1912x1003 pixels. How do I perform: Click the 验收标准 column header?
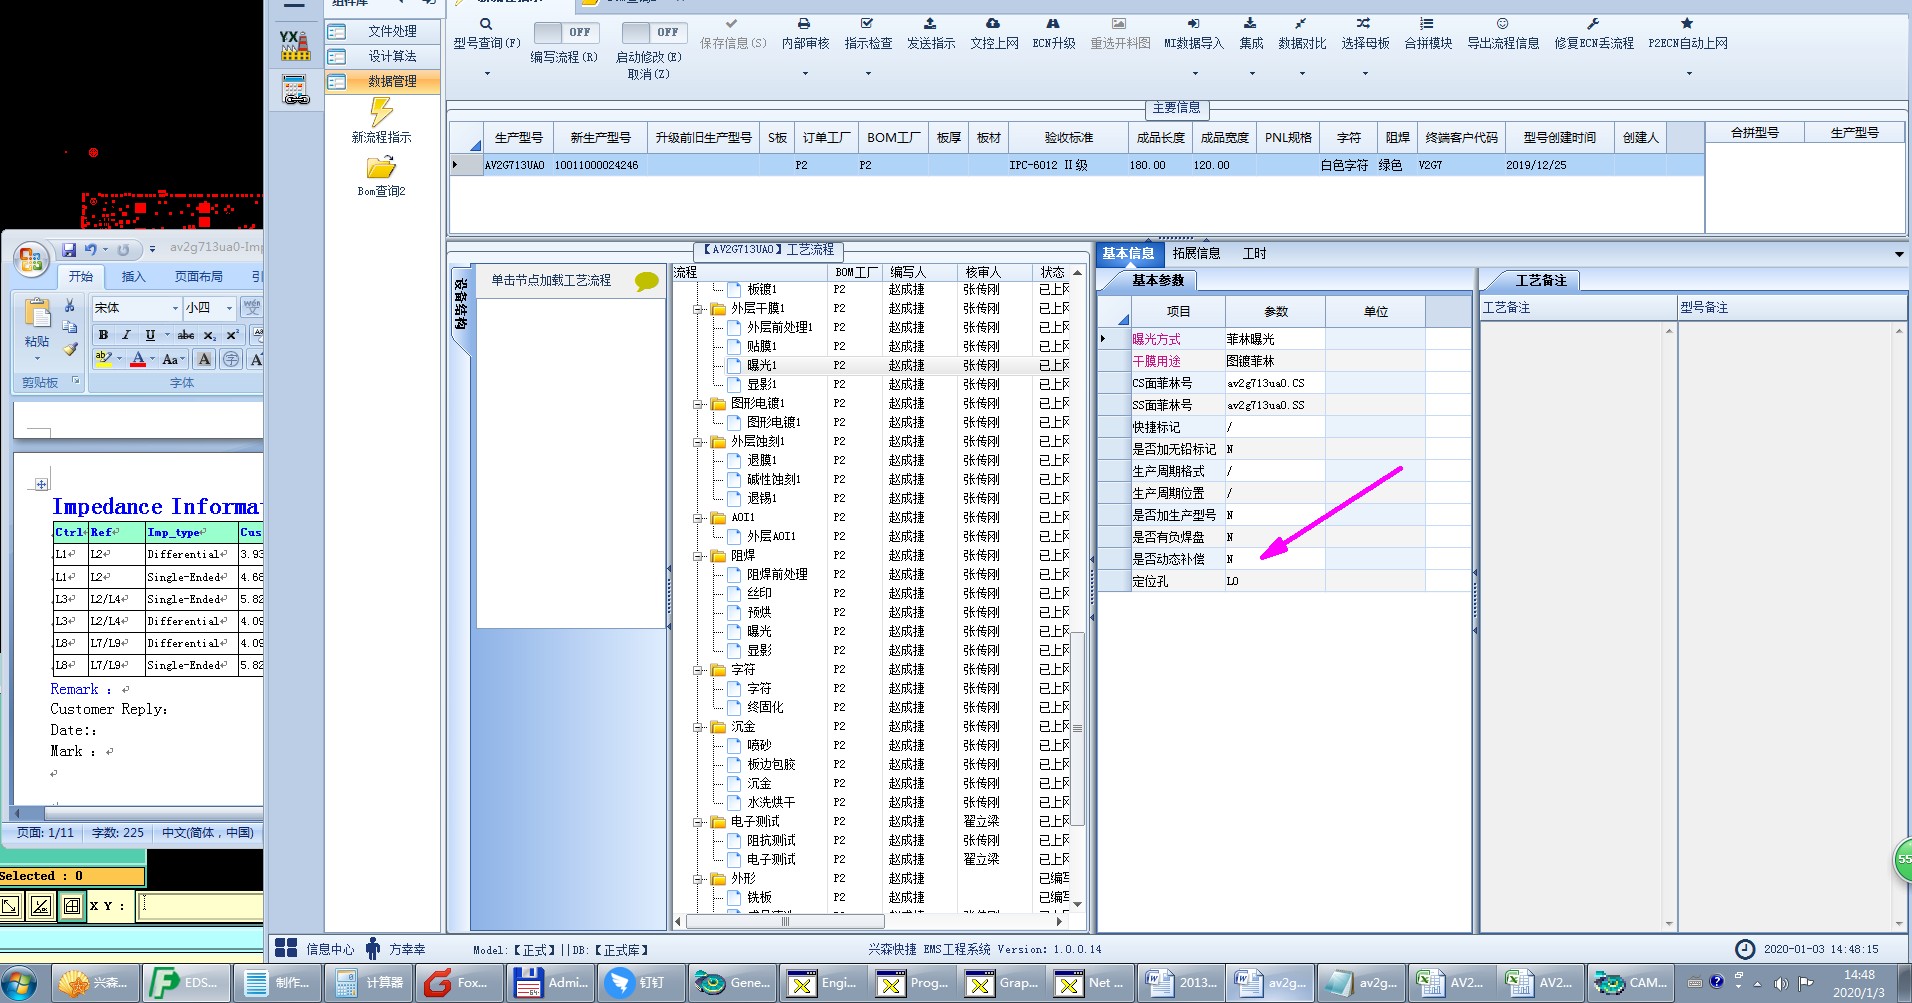[x=1069, y=138]
